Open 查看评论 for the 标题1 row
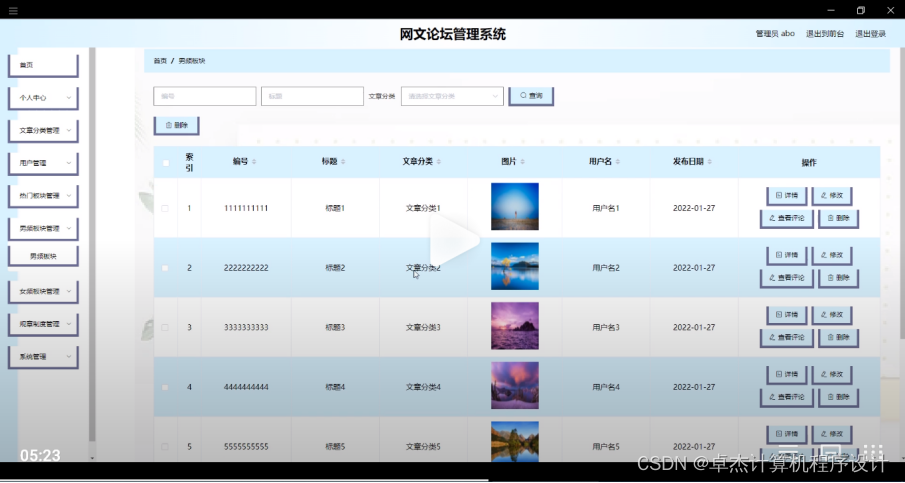 click(x=787, y=219)
